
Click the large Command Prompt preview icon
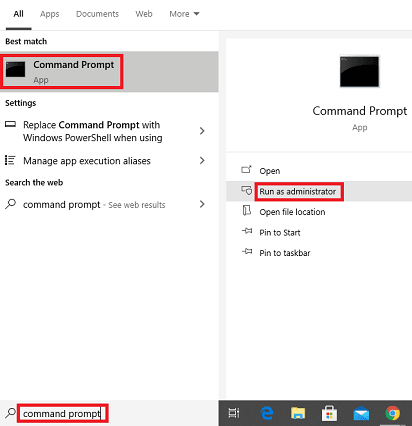(x=359, y=72)
